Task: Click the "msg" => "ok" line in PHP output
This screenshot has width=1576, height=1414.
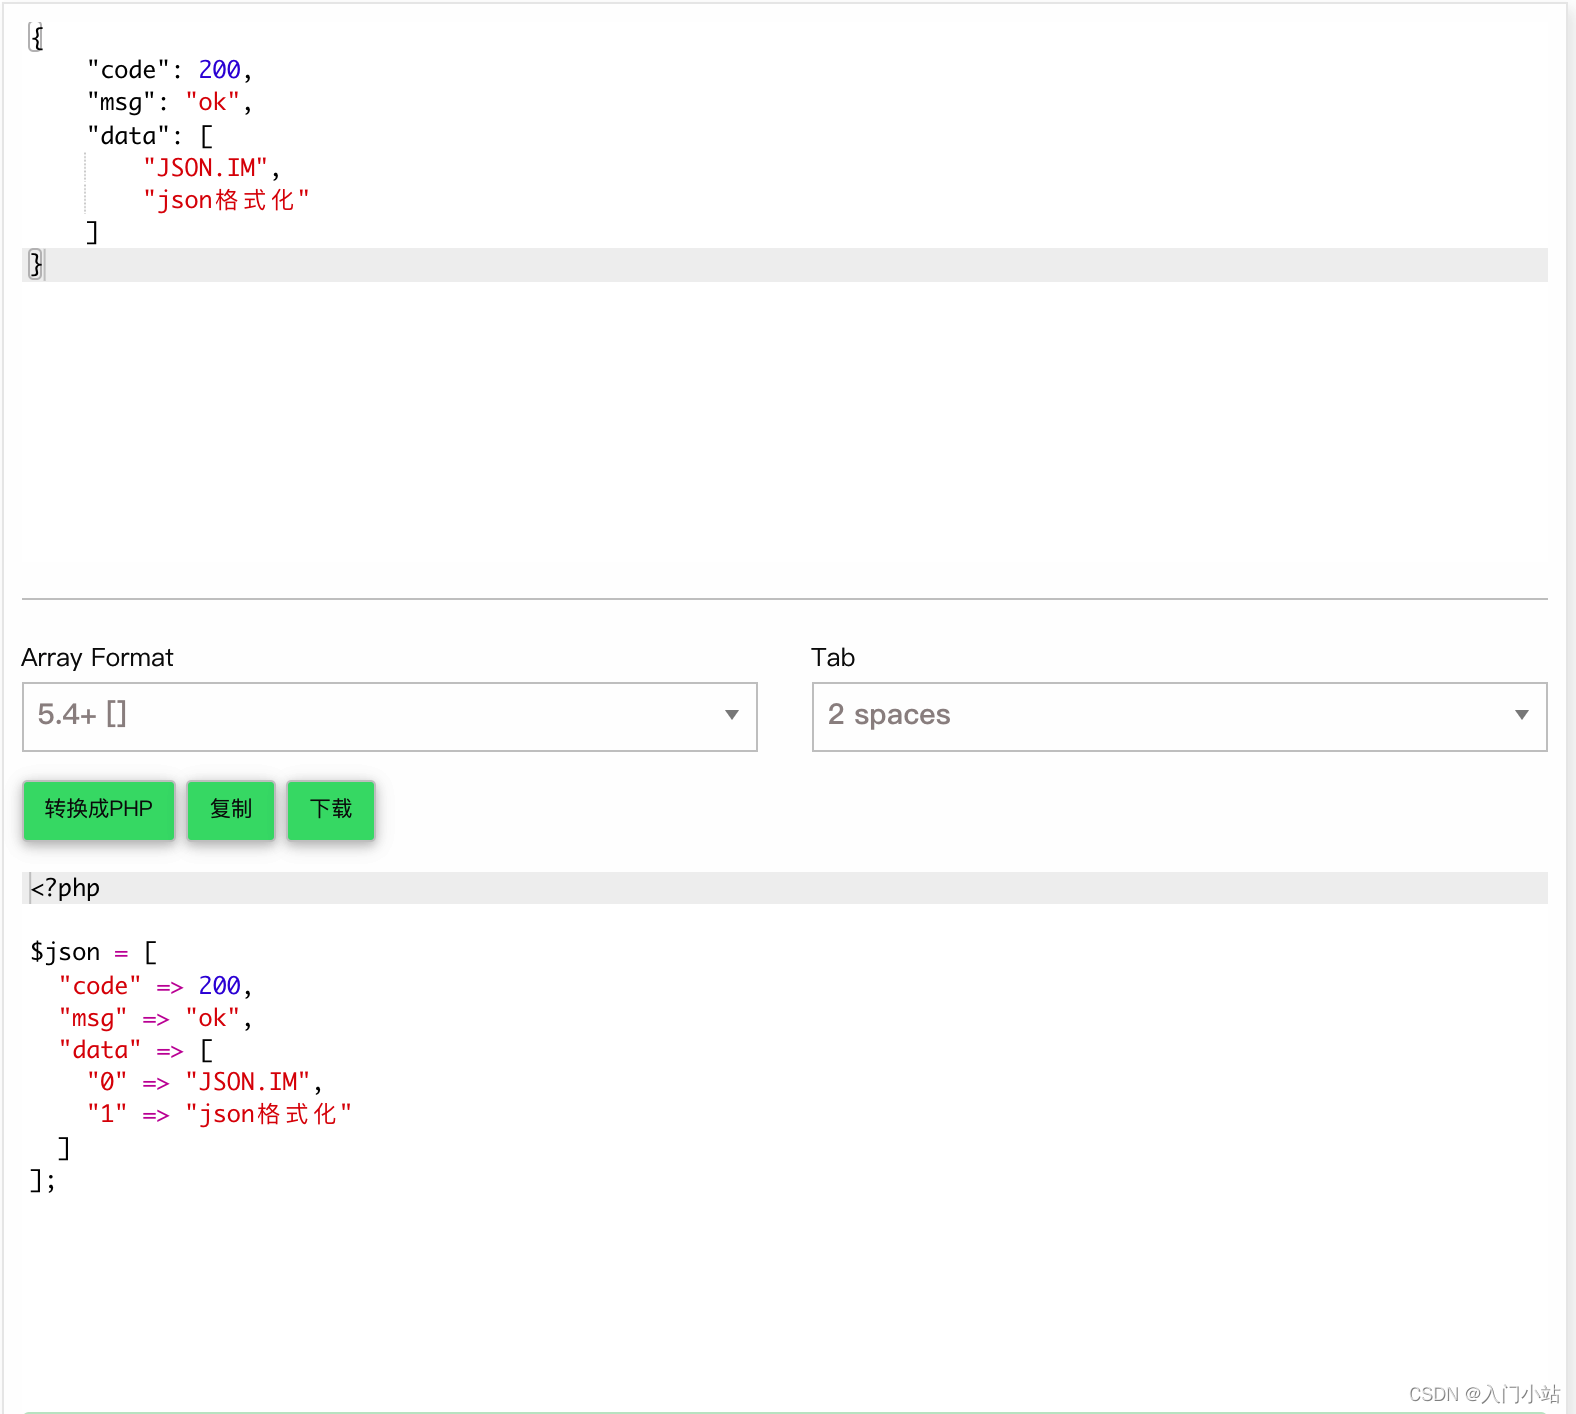Action: [x=155, y=1018]
